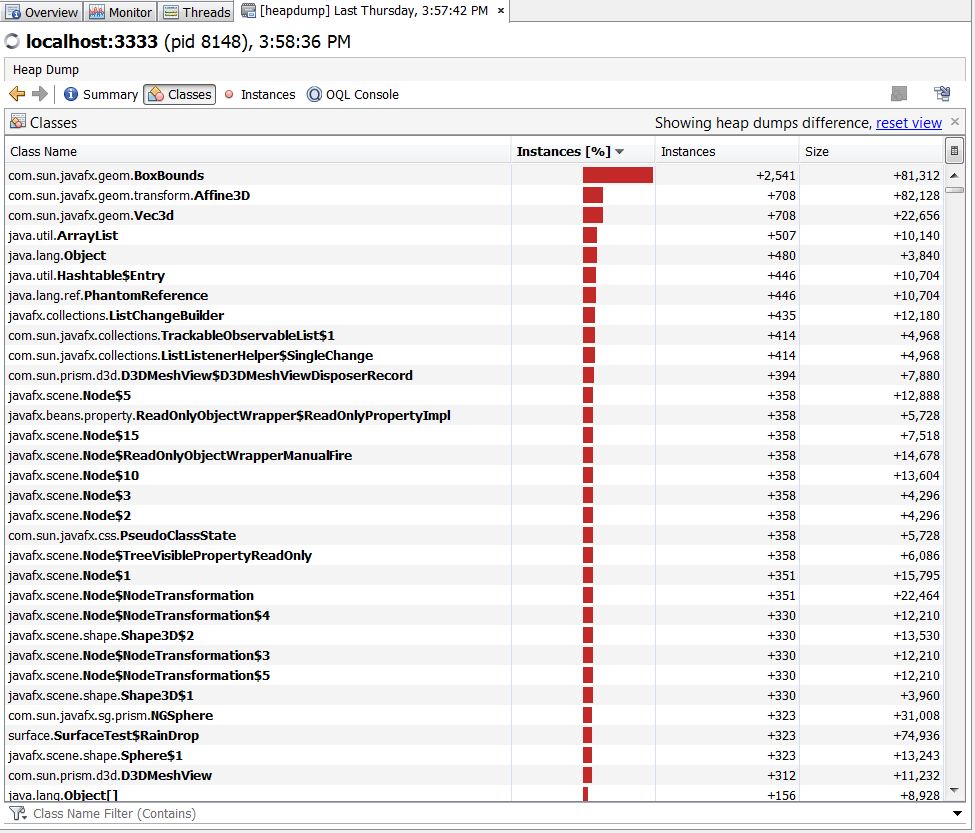Switch to the Monitor tab
This screenshot has height=833, width=975.
coord(121,12)
